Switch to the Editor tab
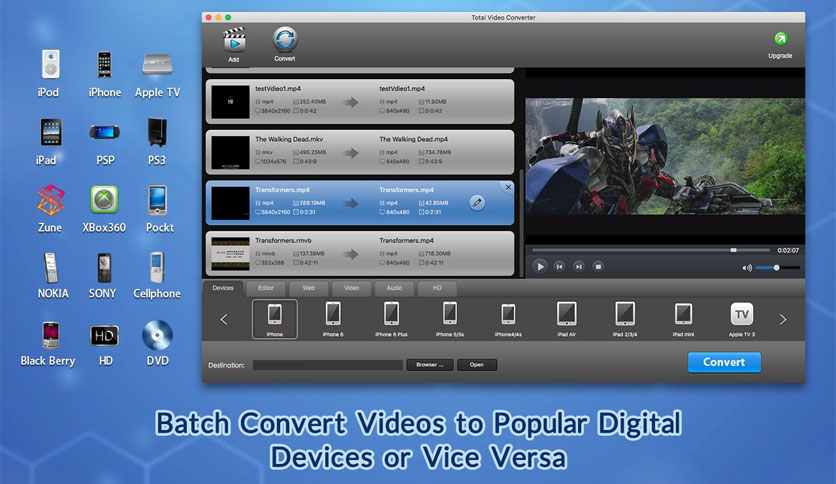Viewport: 836px width, 484px height. point(266,288)
